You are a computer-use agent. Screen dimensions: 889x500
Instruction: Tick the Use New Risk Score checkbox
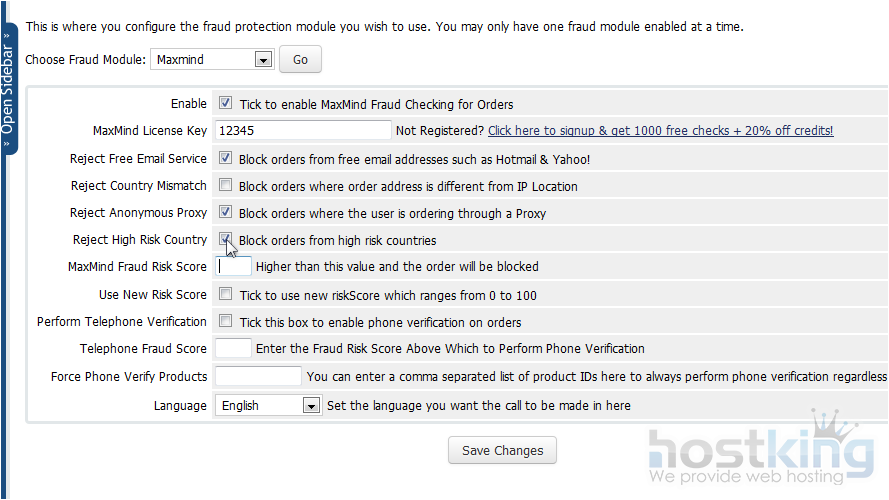(226, 294)
